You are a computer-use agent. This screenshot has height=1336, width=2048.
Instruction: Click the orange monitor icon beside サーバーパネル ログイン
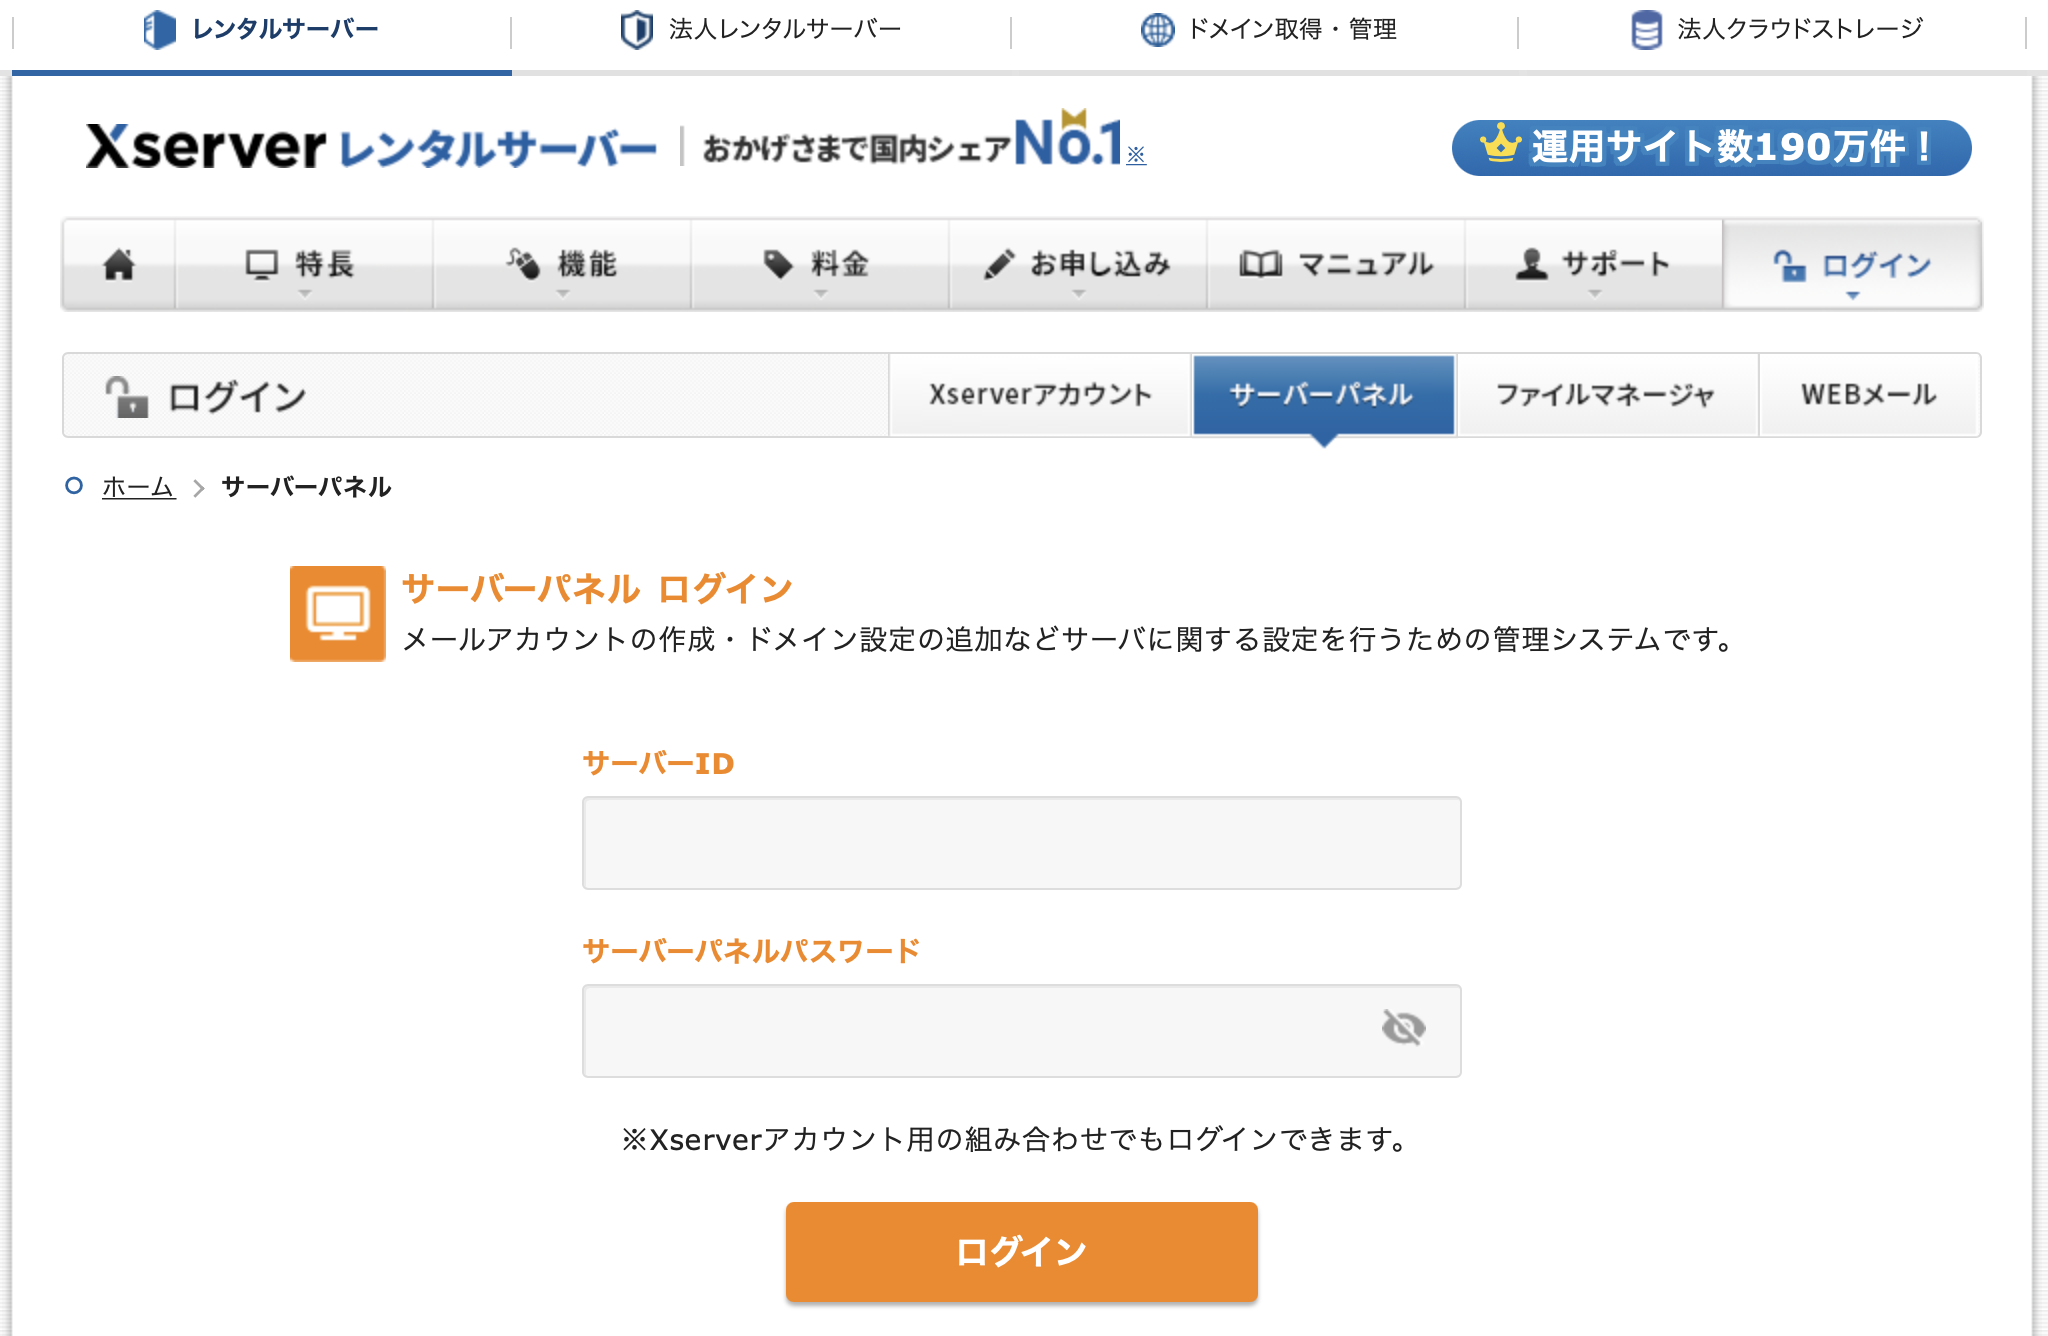click(338, 614)
